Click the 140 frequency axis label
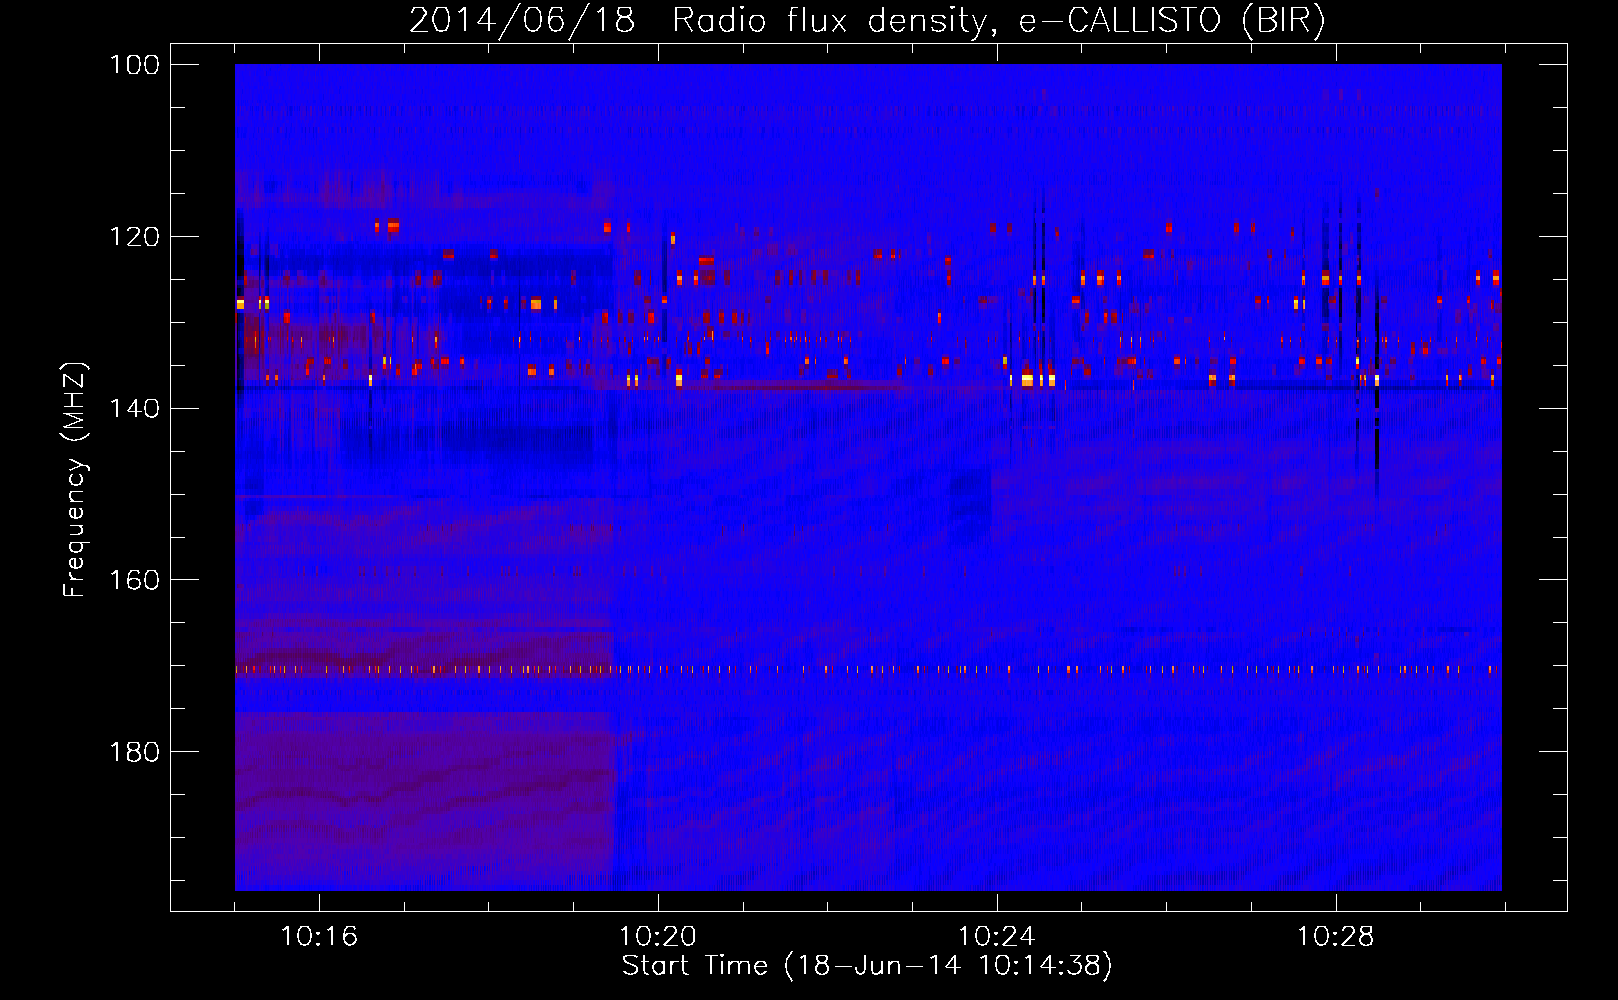The image size is (1618, 1000). coord(134,408)
